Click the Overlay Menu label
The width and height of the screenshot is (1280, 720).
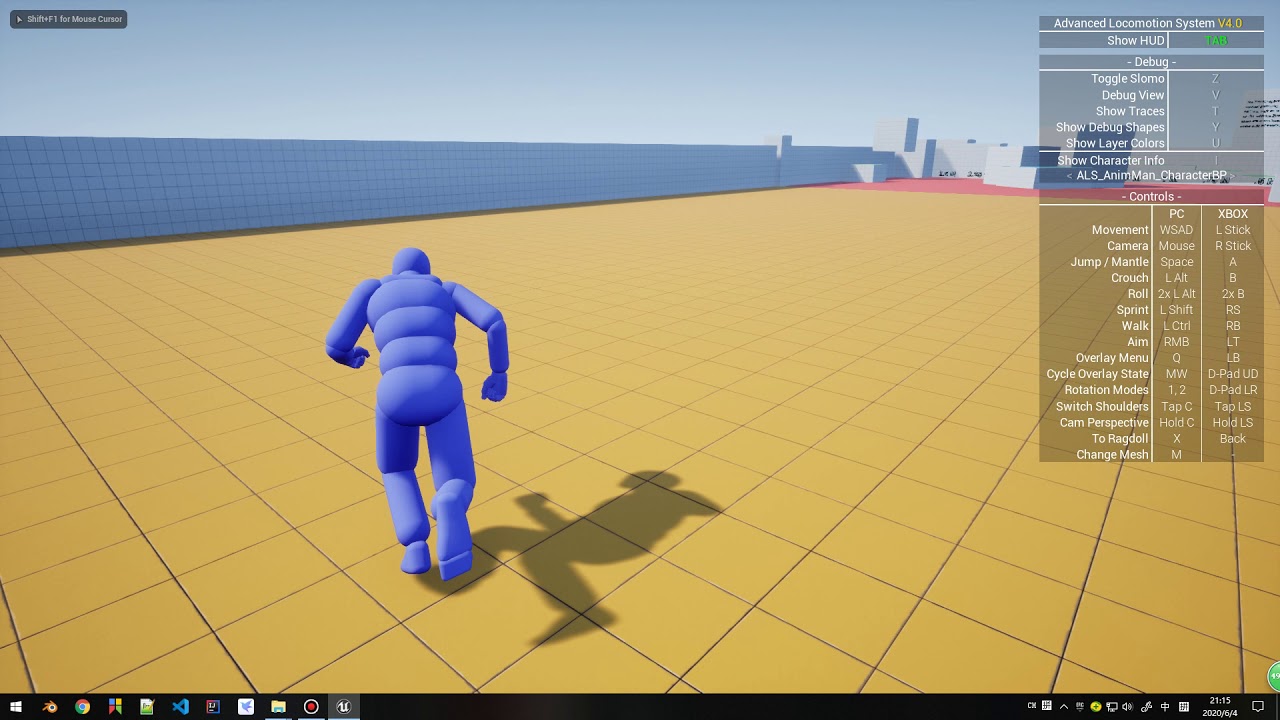coord(1112,358)
